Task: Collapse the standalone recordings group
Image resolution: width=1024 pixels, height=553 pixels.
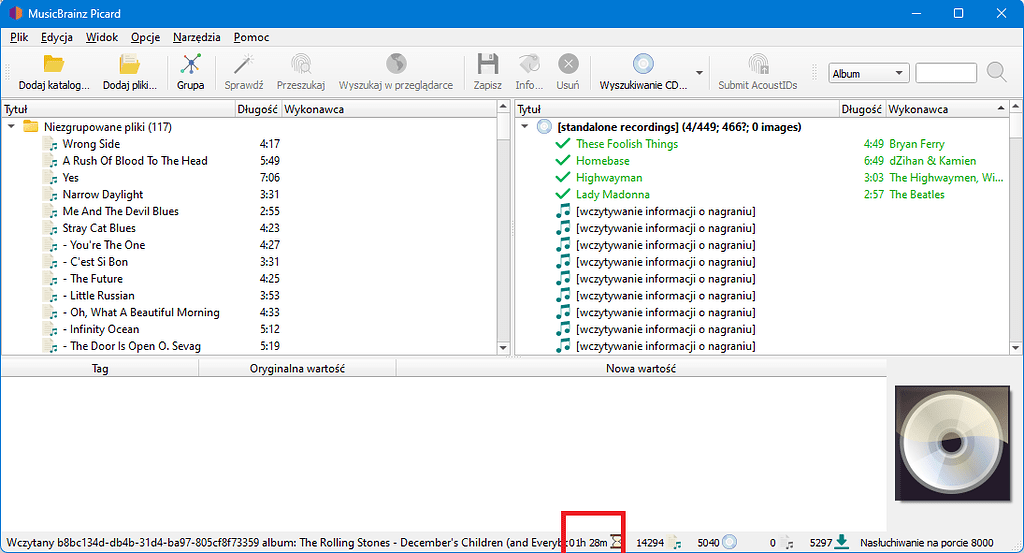Action: coord(524,127)
